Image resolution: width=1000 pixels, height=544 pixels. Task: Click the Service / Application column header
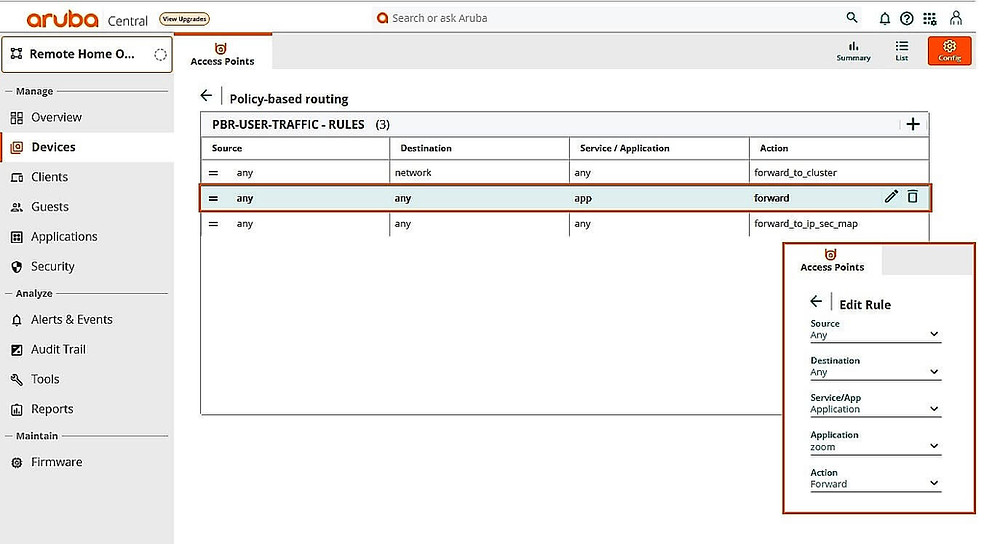tap(624, 148)
